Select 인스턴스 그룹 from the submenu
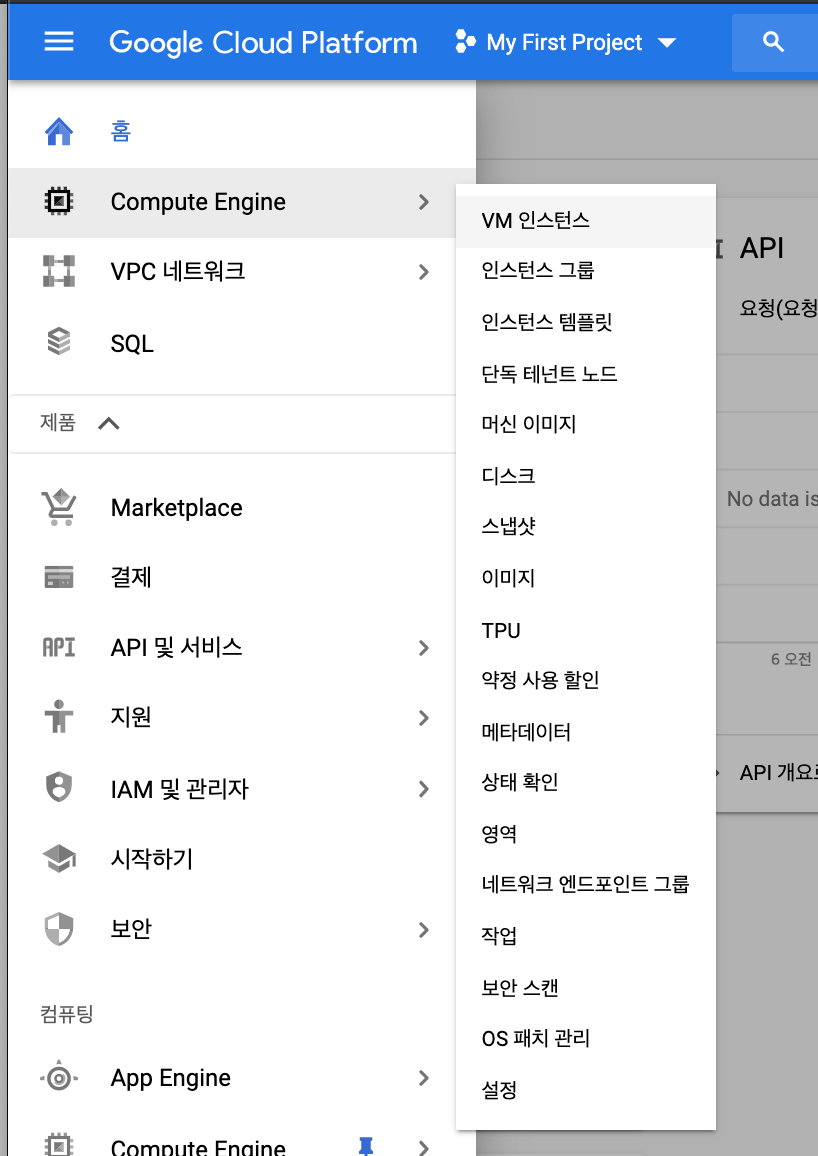This screenshot has height=1156, width=818. (x=586, y=271)
